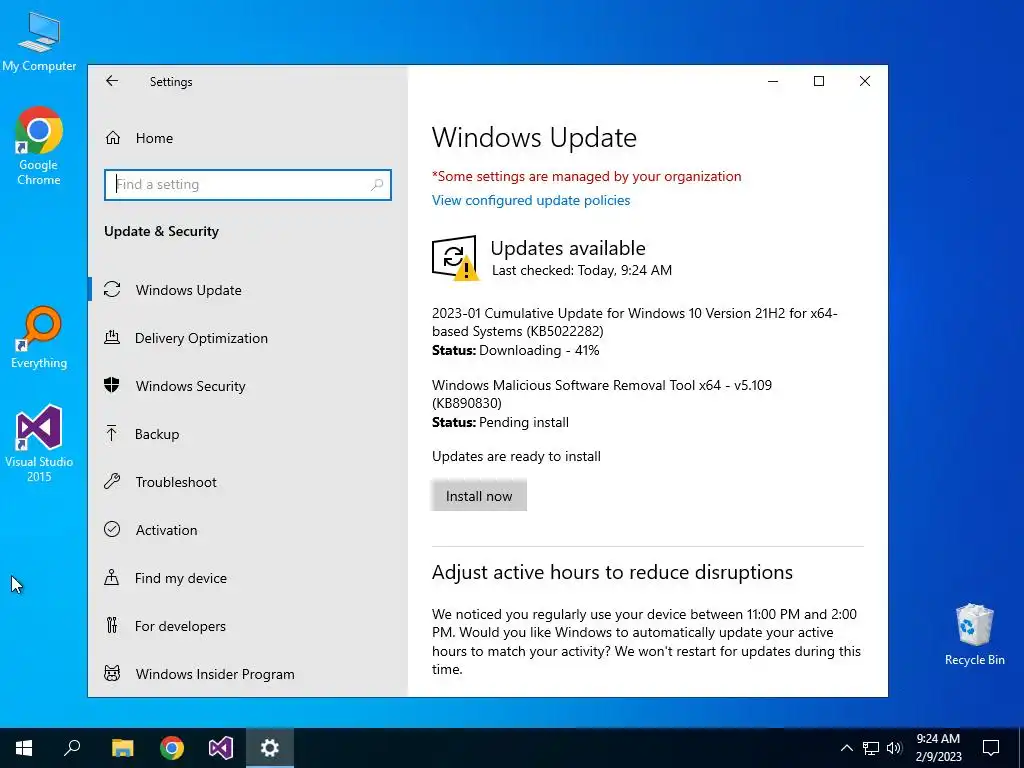Open Visual Studio 2015 desktop shortcut
Image resolution: width=1024 pixels, height=768 pixels.
tap(39, 443)
